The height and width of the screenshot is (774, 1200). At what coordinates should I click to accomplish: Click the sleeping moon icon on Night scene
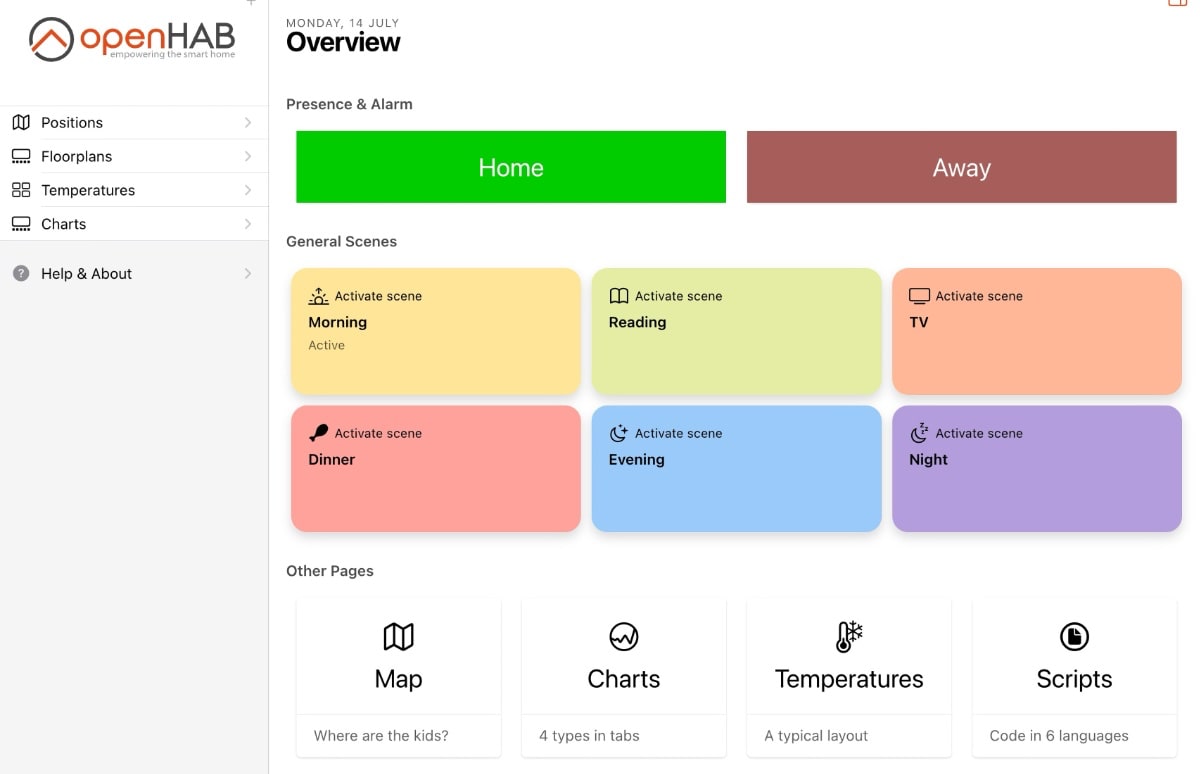[919, 433]
